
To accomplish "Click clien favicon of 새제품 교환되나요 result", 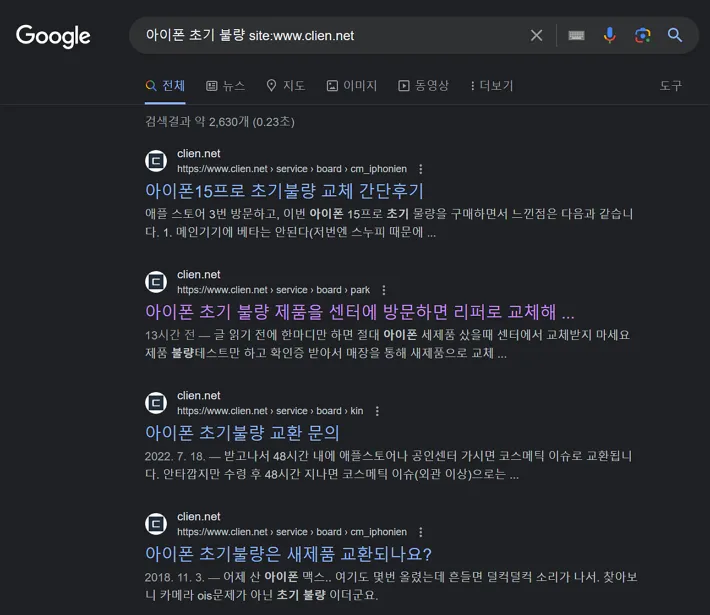I will coord(156,524).
